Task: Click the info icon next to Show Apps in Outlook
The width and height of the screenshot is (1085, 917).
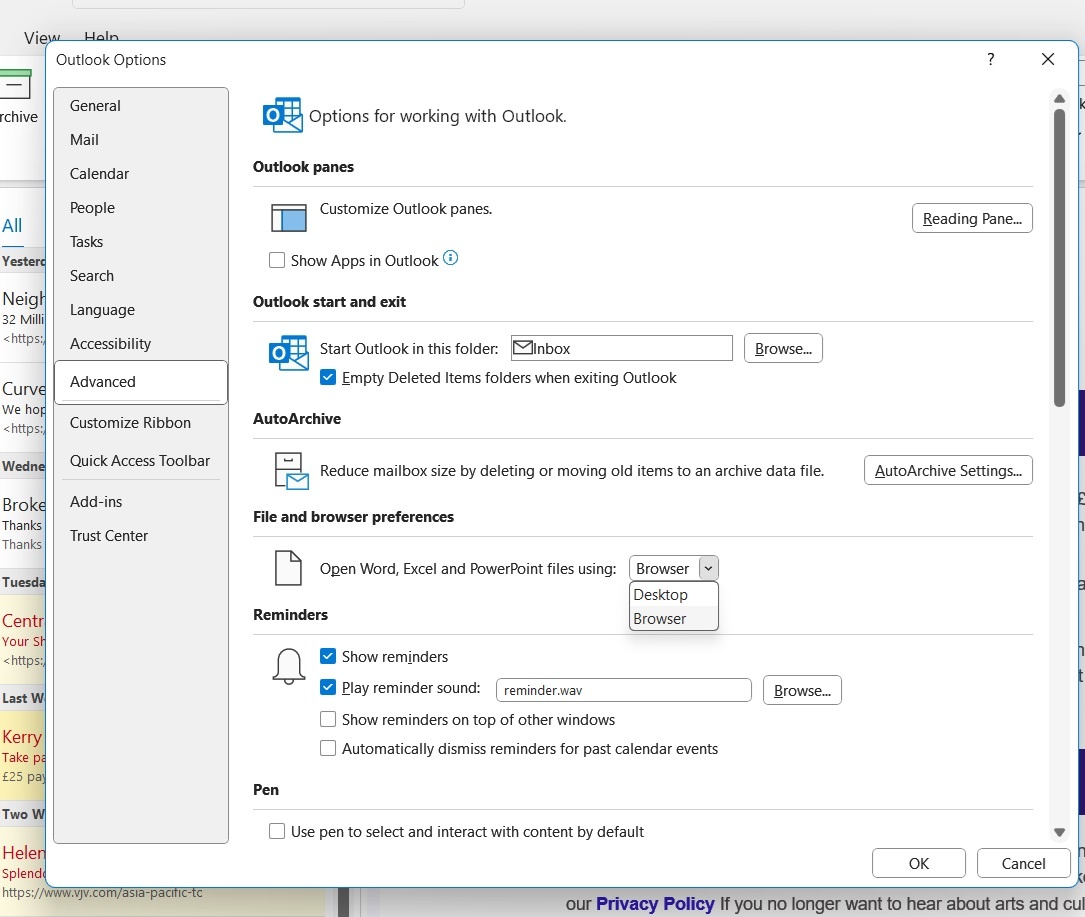Action: [x=450, y=258]
